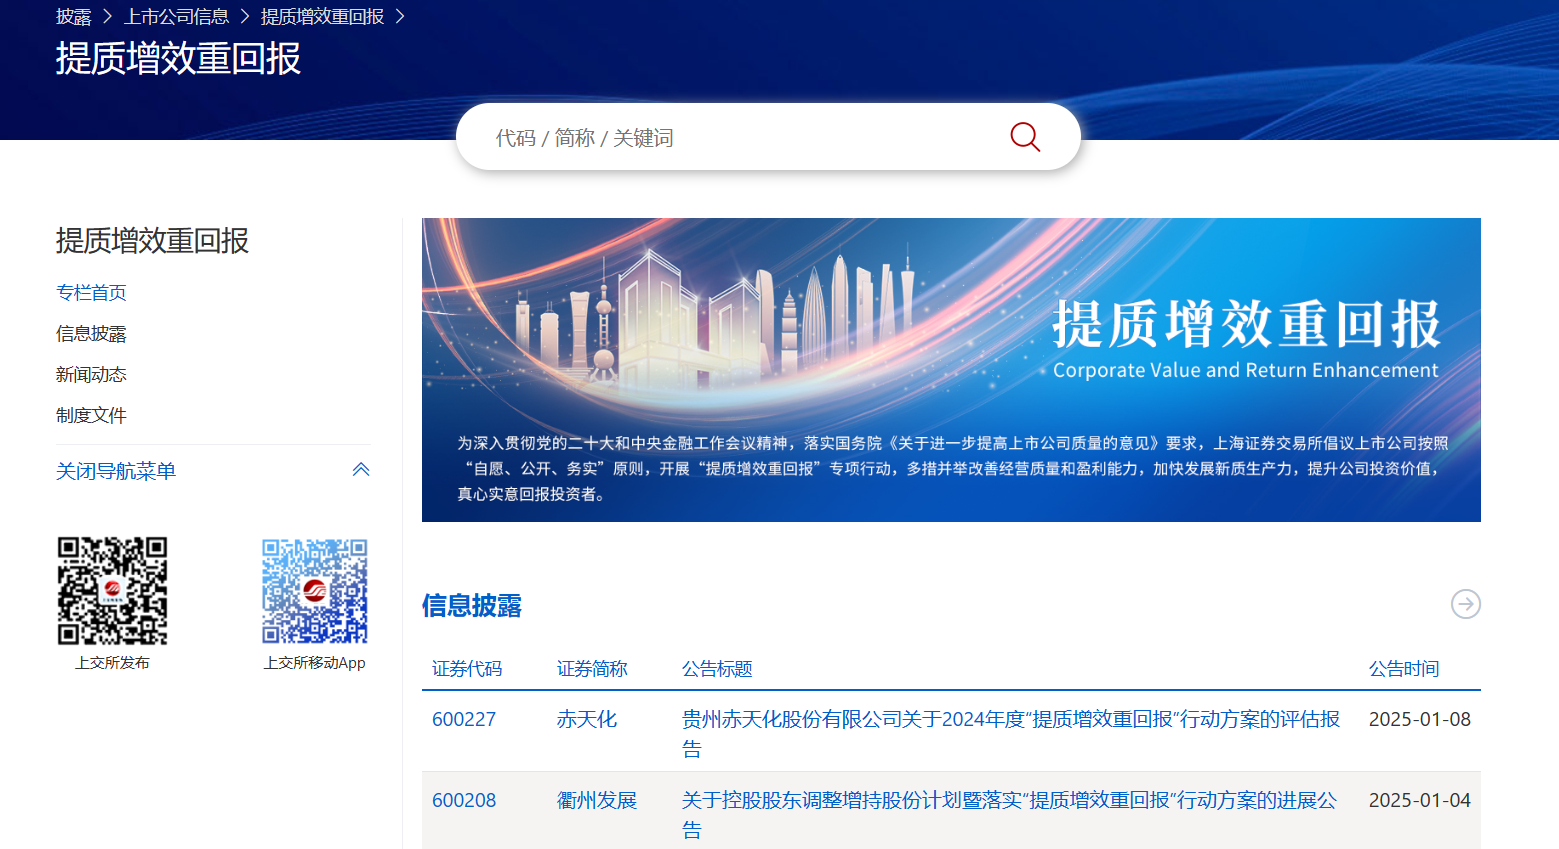
Task: Click the 上交所移动App QR code image
Action: pyautogui.click(x=314, y=591)
